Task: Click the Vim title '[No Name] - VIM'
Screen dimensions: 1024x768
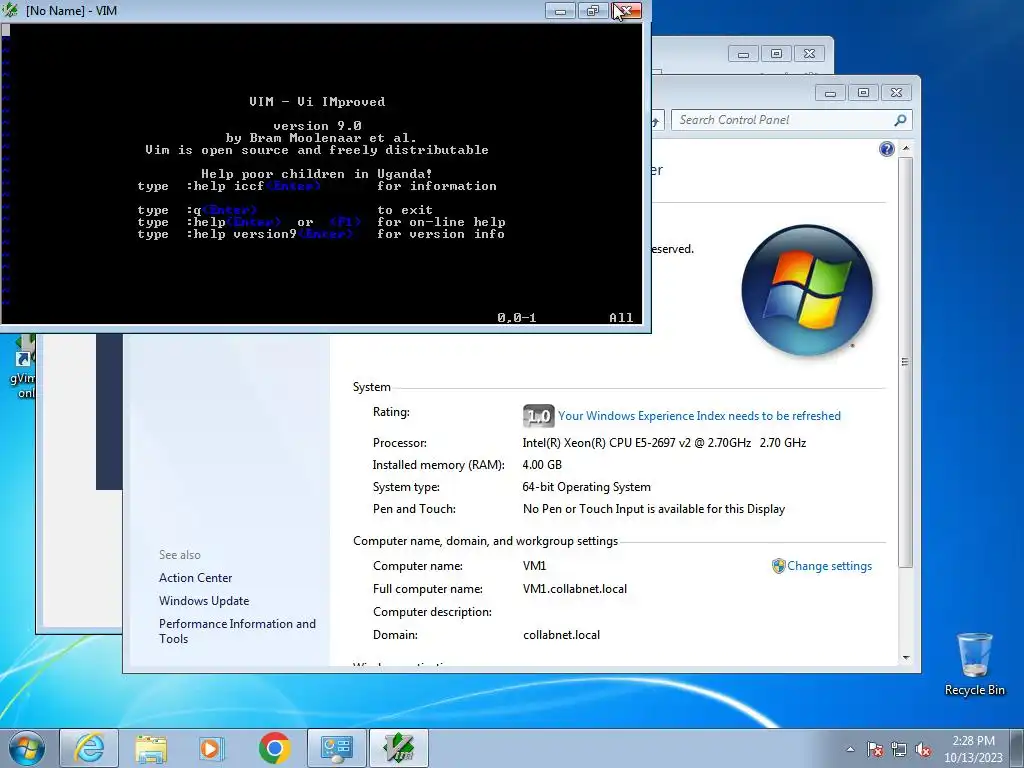Action: 71,11
